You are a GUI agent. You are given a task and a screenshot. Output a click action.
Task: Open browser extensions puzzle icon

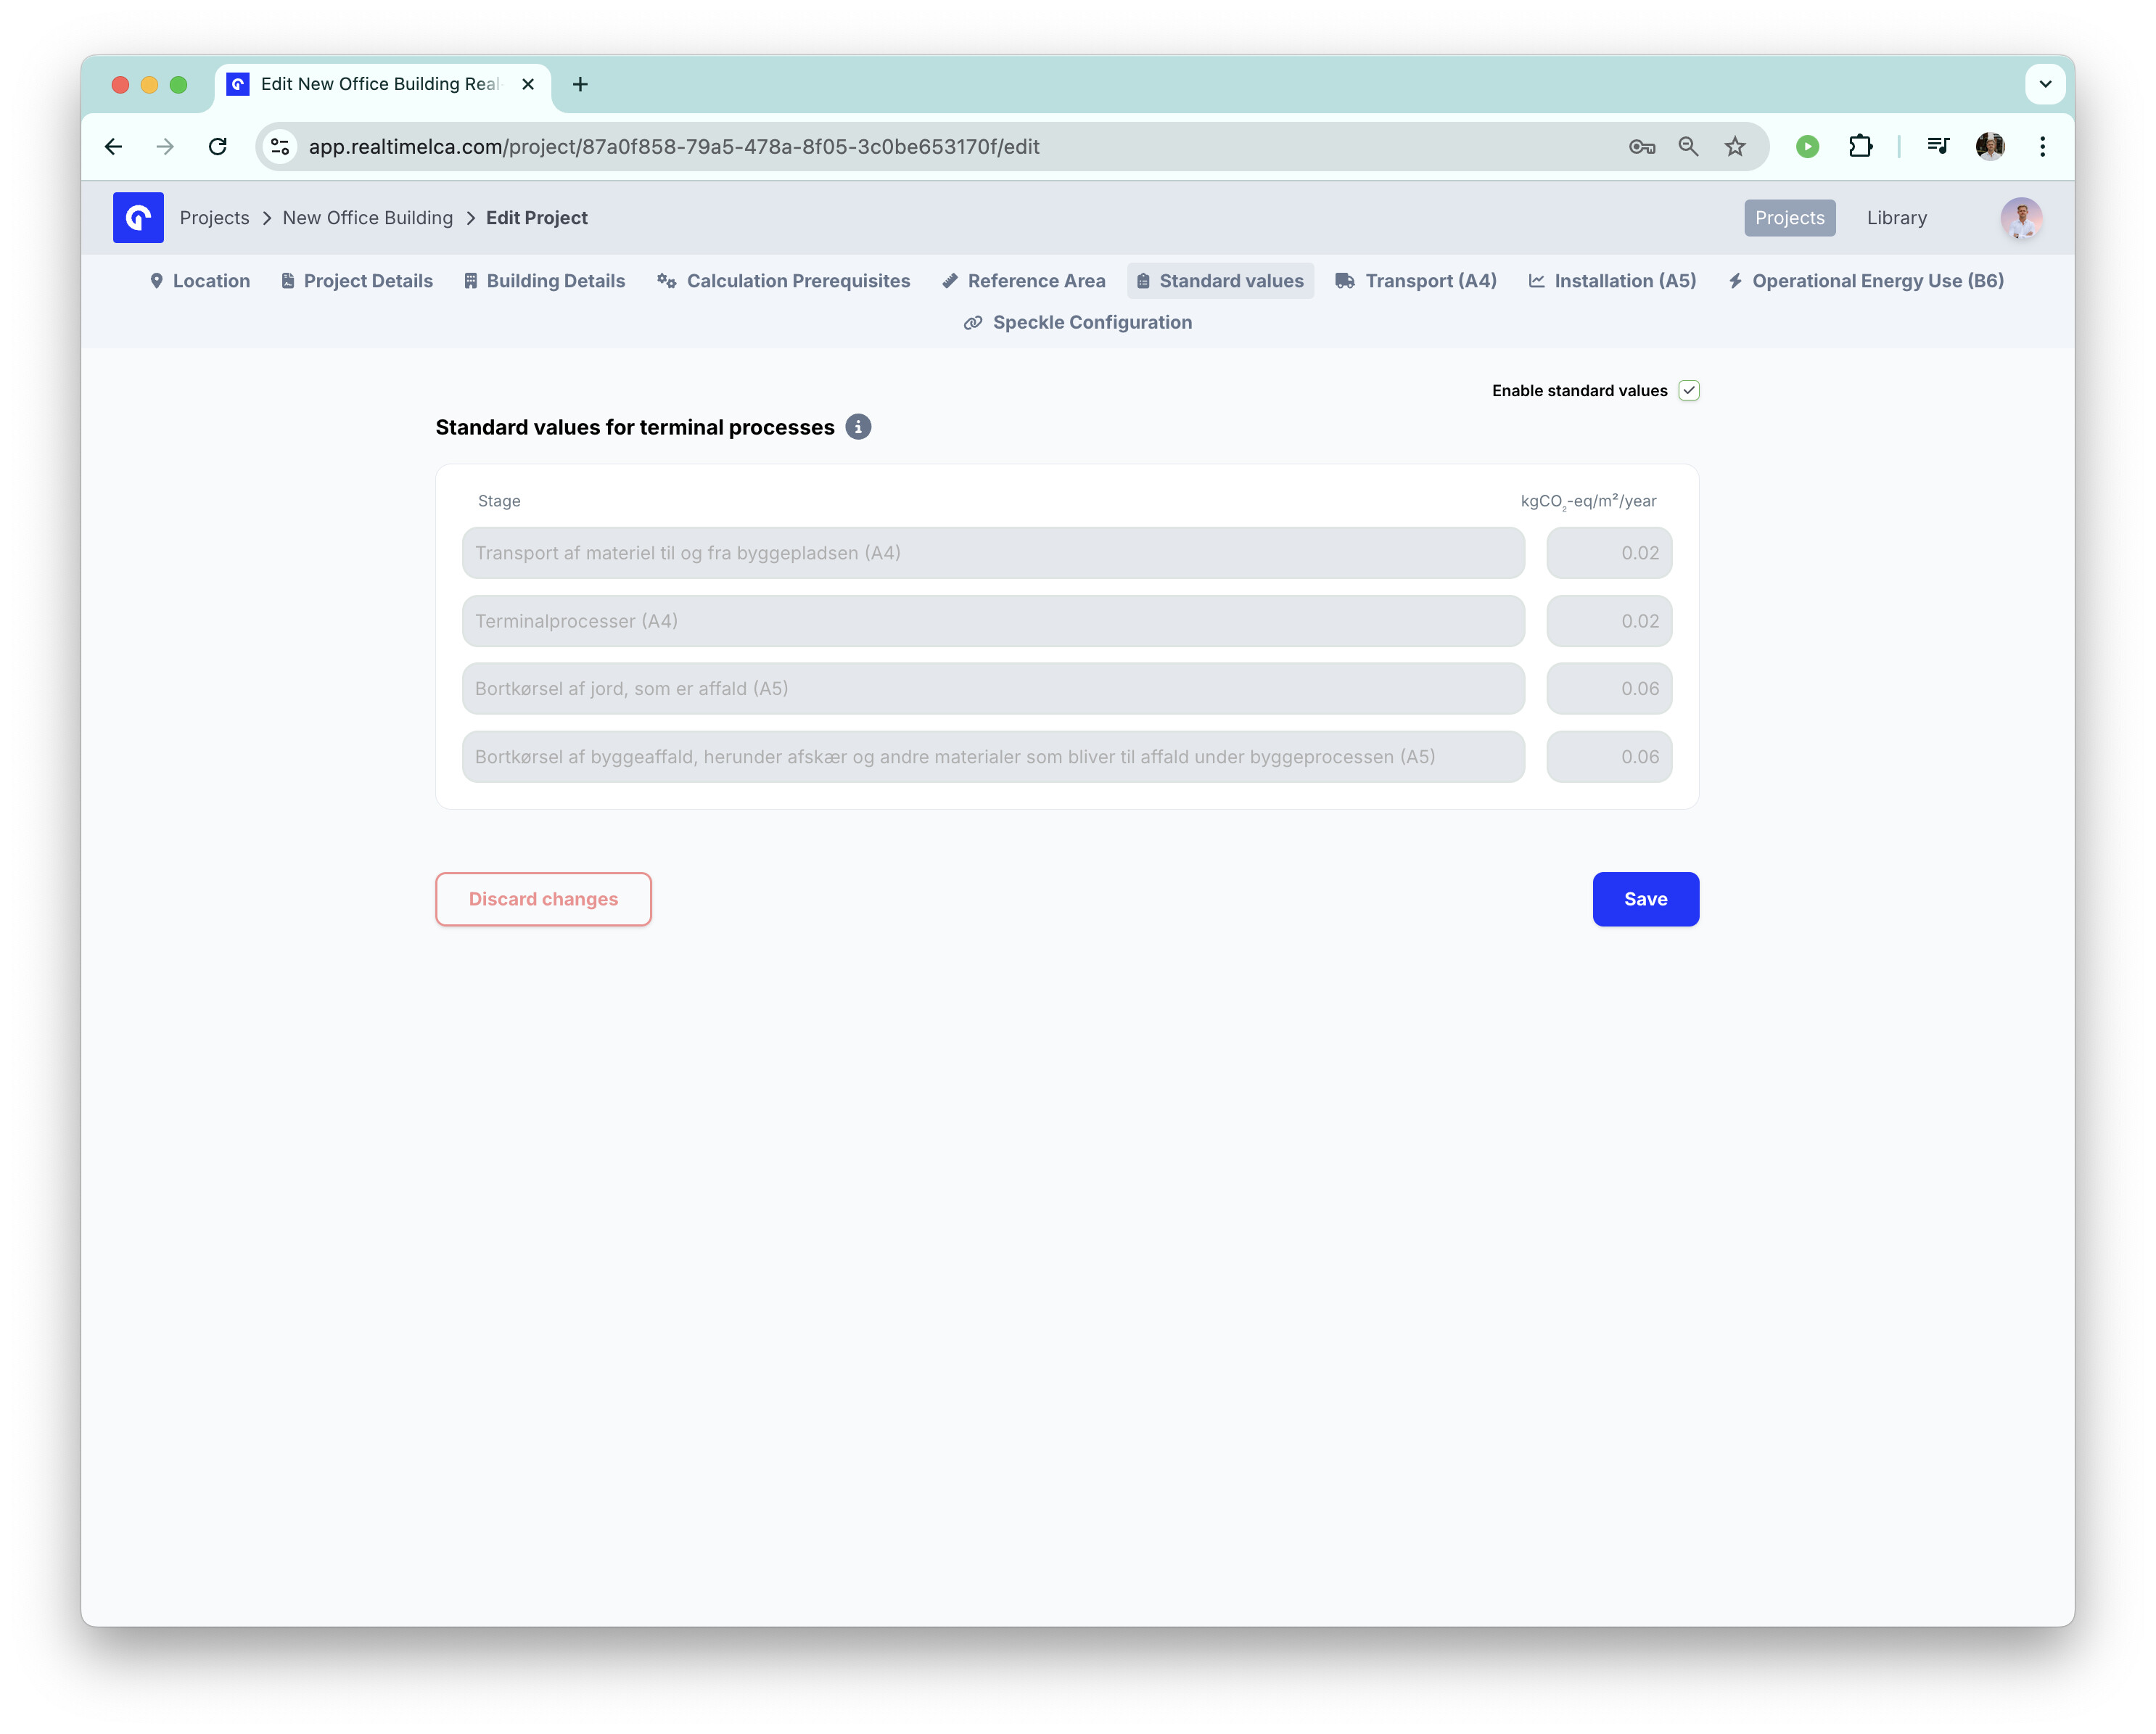[1860, 147]
